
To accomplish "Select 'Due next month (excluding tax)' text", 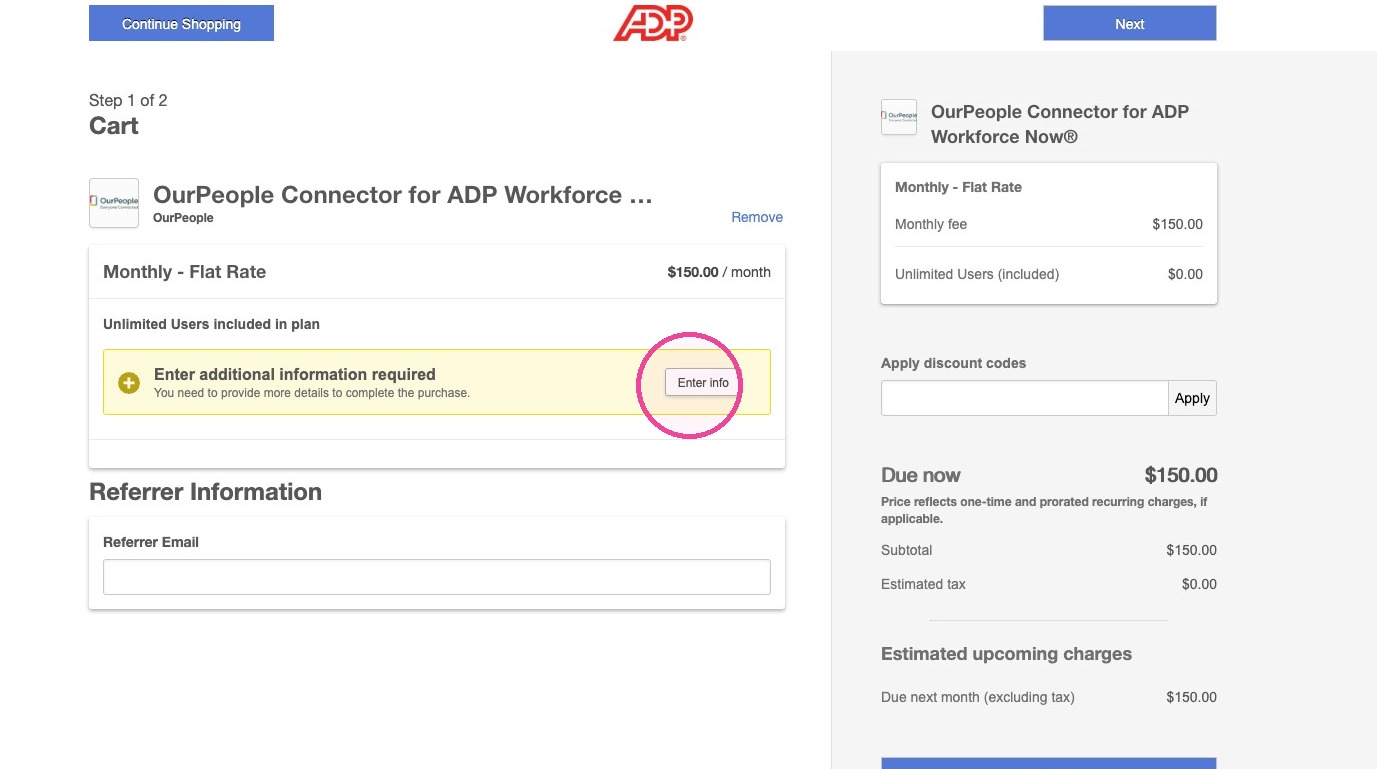I will (978, 697).
